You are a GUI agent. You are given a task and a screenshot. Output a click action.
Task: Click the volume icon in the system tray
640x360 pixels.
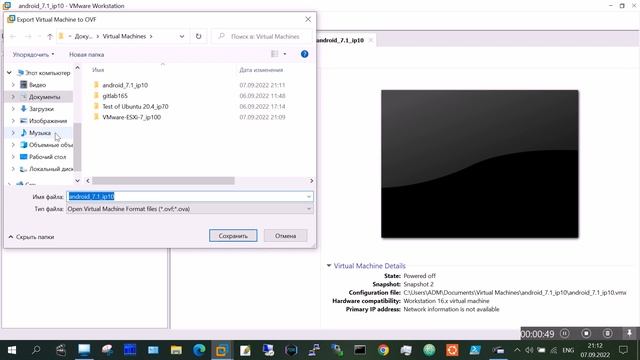(x=529, y=350)
